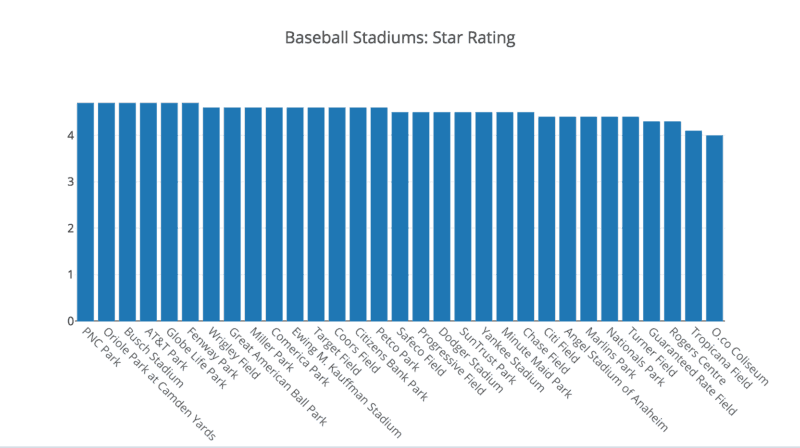Click the chart title Baseball Stadiums: Star Rating
The width and height of the screenshot is (800, 448).
point(399,39)
